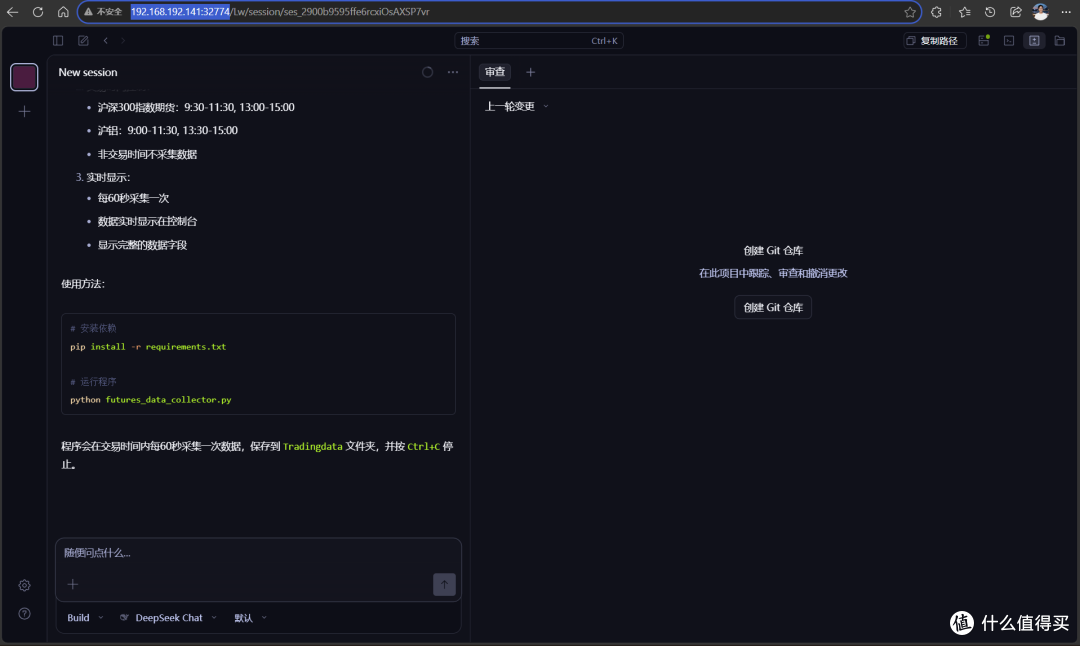Screen dimensions: 1080x646
Task: Expand the 上一轮变更 dropdown
Action: [516, 106]
